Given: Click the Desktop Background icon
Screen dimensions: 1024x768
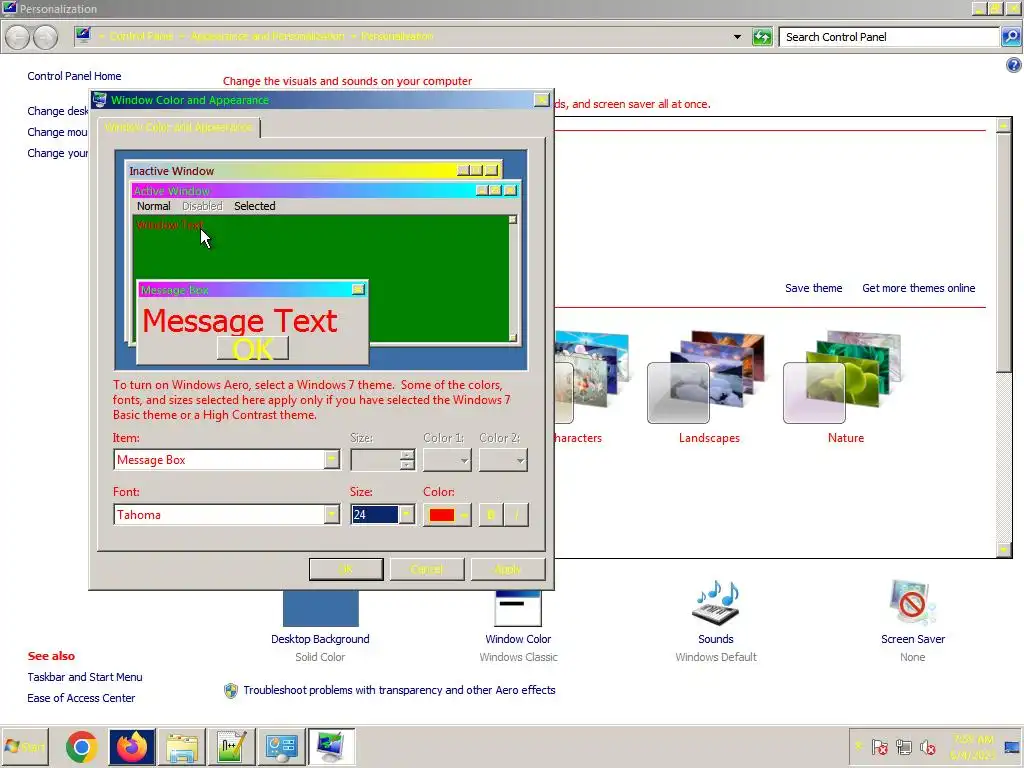Looking at the screenshot, I should 321,609.
